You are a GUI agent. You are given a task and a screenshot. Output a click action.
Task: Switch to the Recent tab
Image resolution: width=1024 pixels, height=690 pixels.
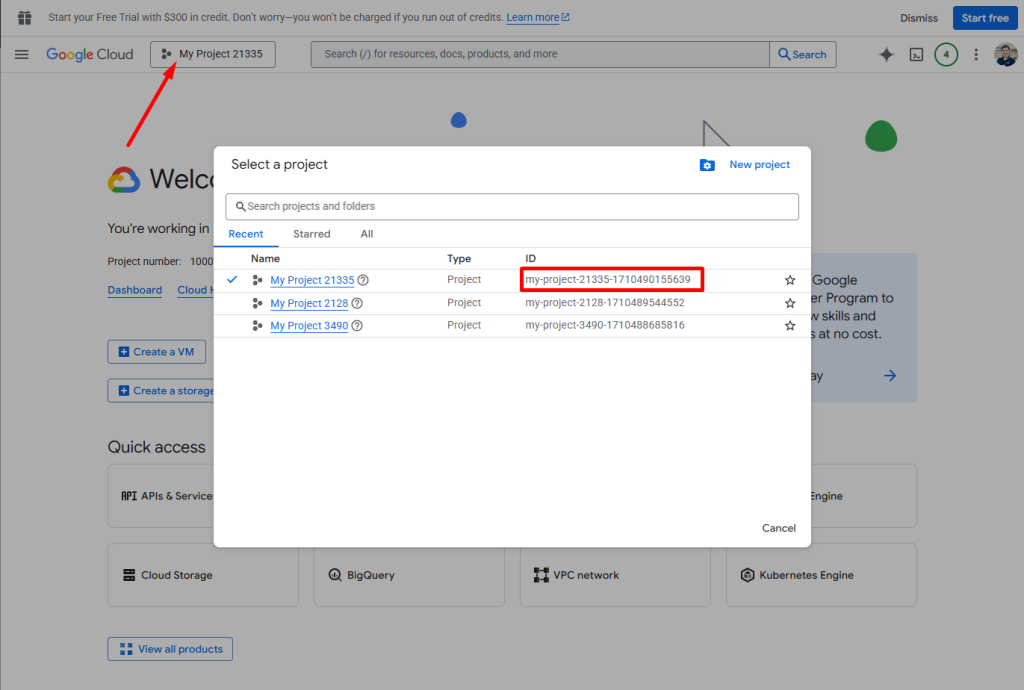pyautogui.click(x=246, y=234)
